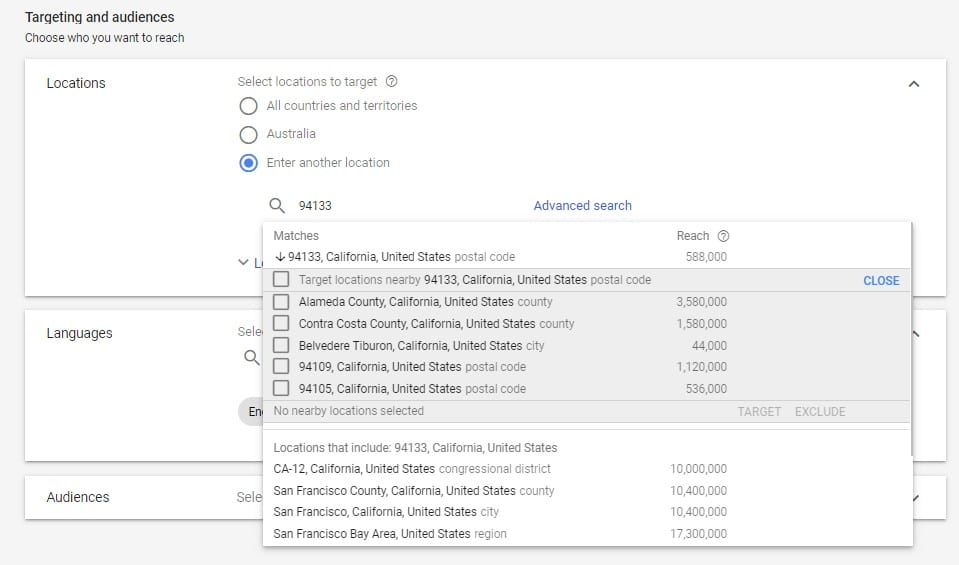Viewport: 959px width, 565px height.
Task: Click the Targeting and audiences page title
Action: 100,17
